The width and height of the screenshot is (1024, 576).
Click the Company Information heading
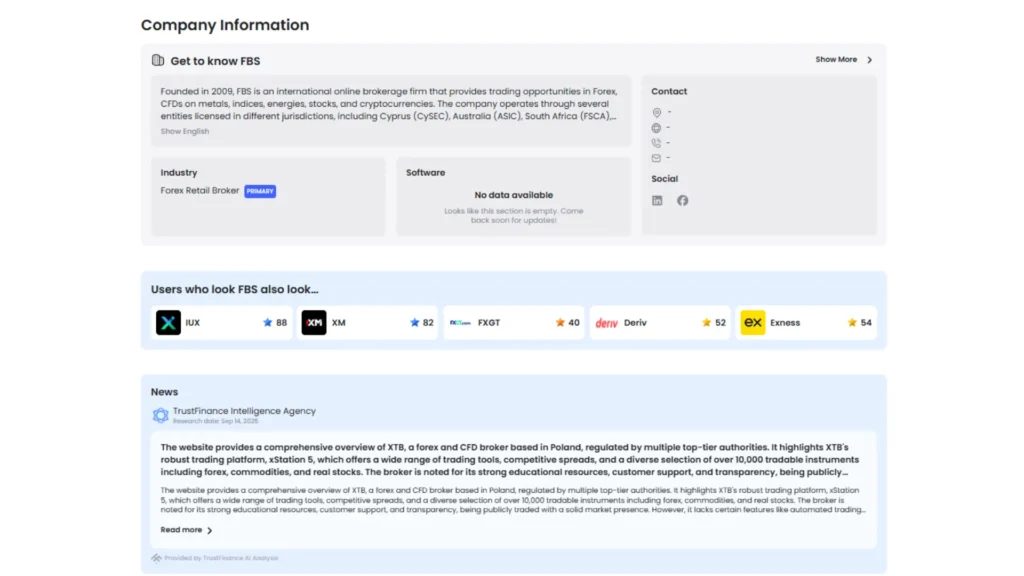(224, 25)
